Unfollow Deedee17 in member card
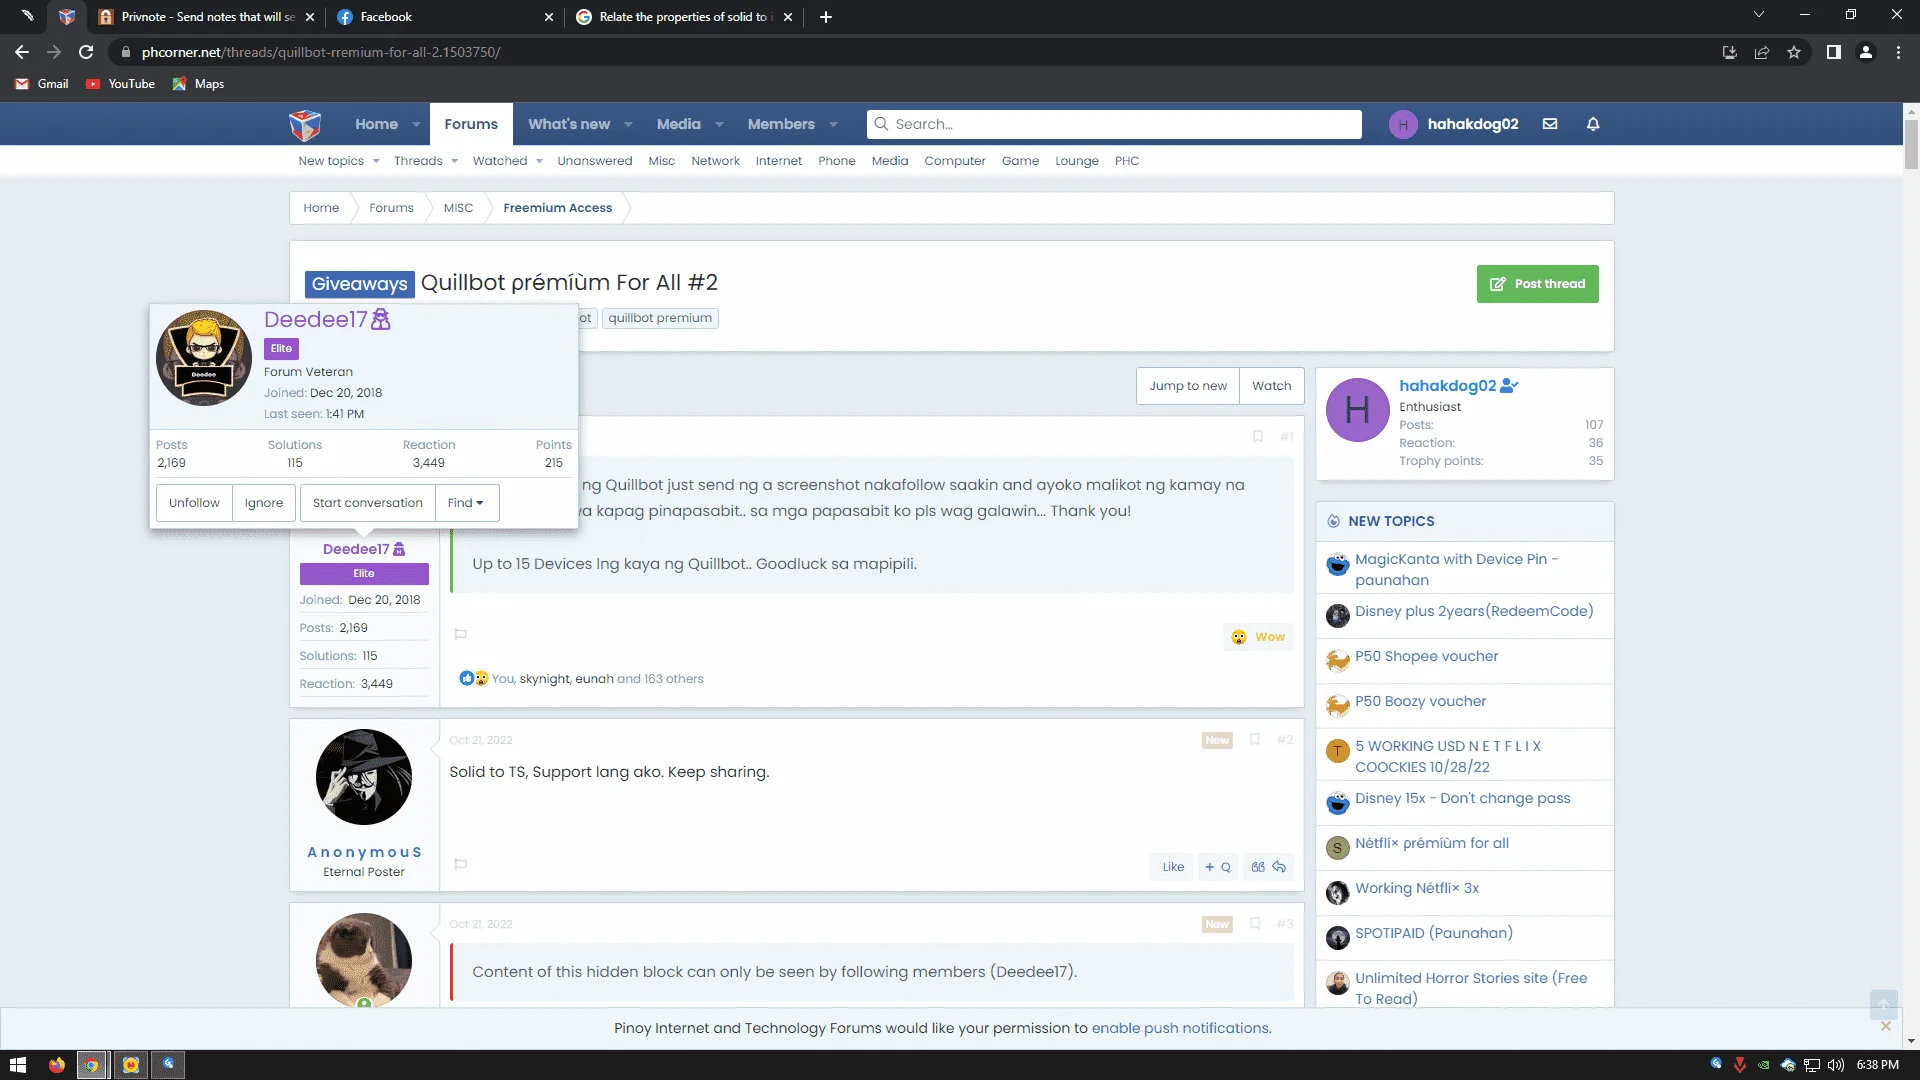This screenshot has width=1920, height=1080. pos(194,503)
